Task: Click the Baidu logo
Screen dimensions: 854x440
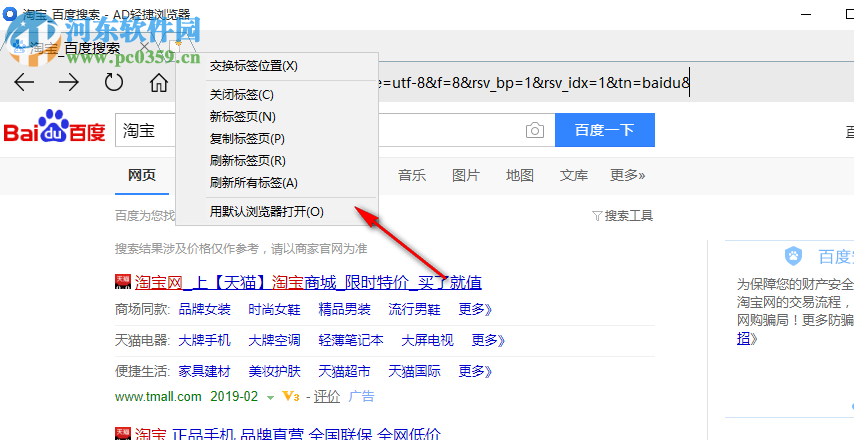Action: 54,126
